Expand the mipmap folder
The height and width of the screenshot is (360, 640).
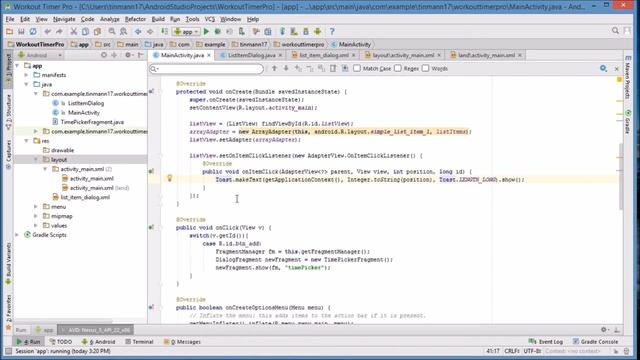36,216
